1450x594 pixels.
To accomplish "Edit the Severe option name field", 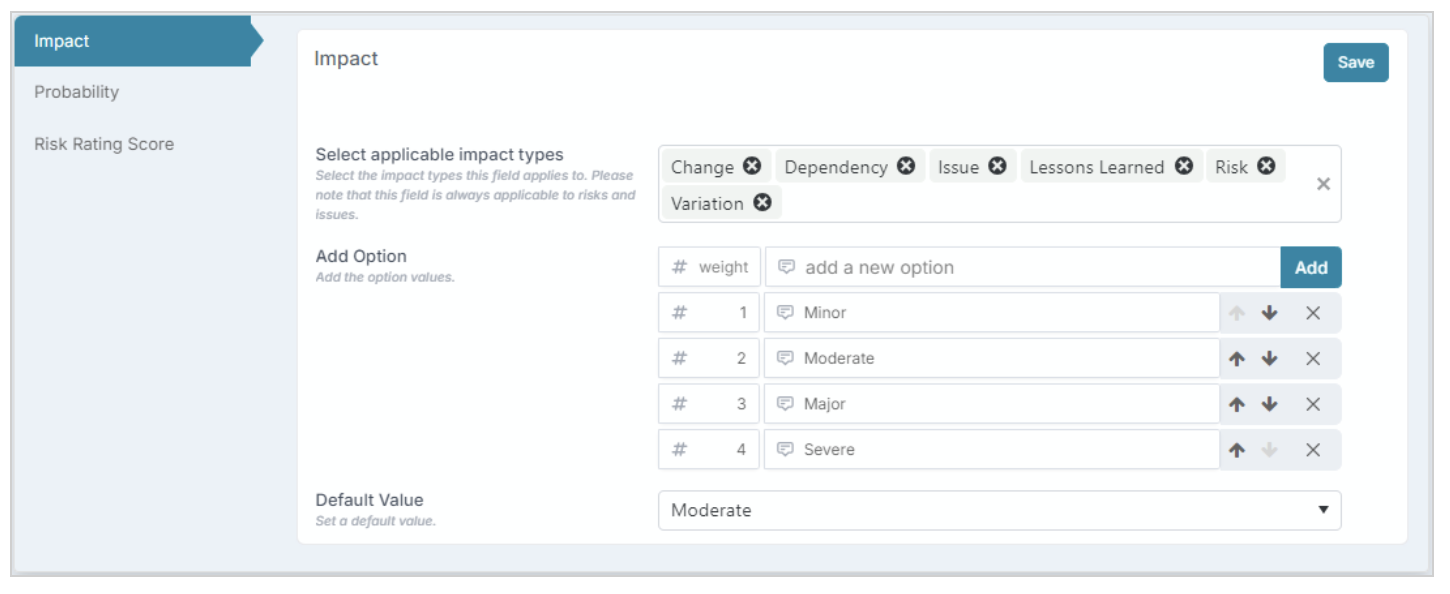I will (x=992, y=450).
